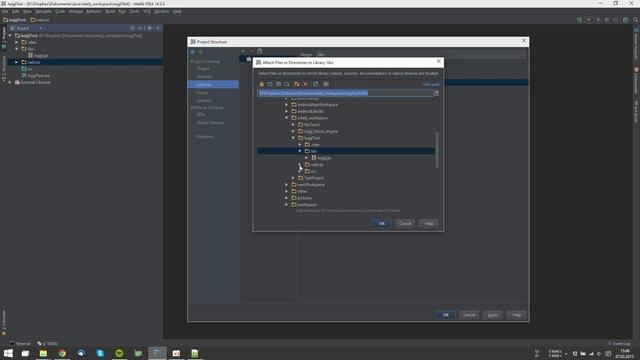Click the Attach Files dialog vertical scrollbar
This screenshot has height=360, width=640.
pos(437,150)
